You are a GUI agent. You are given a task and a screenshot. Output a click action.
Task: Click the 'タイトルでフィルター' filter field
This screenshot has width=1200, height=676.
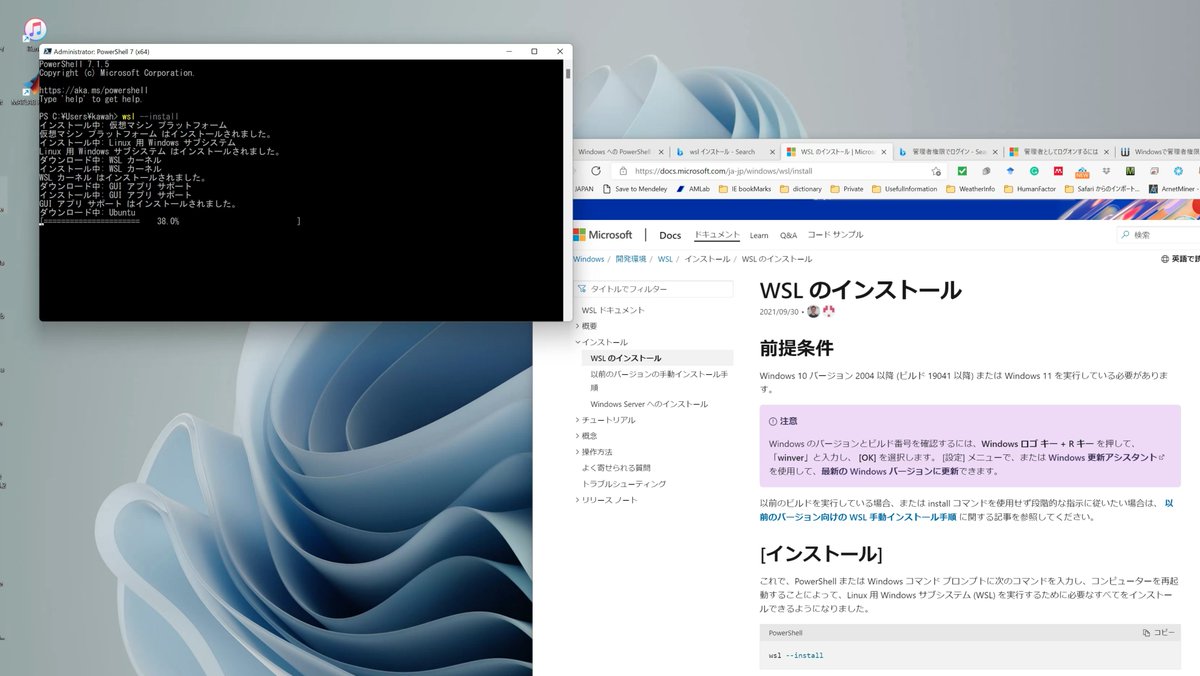pyautogui.click(x=653, y=289)
